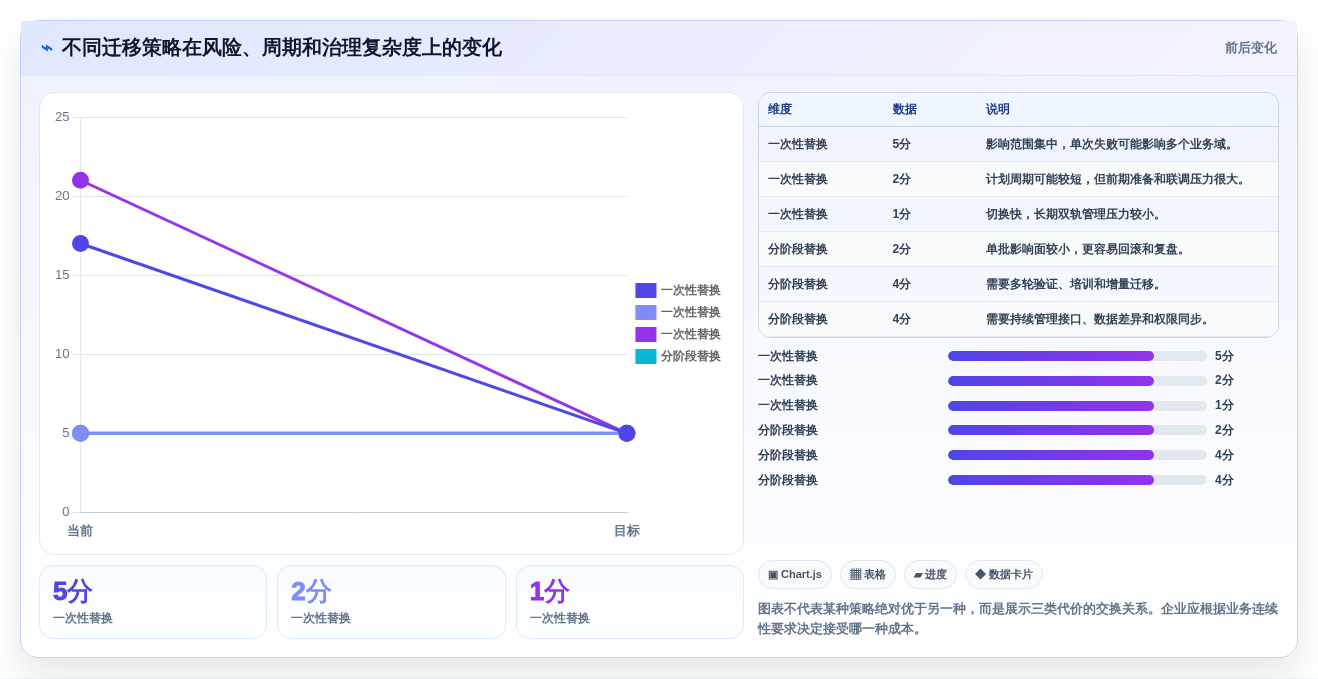Click the text 需要持续管理接口、数据差异和权限同步。
1318x679 pixels.
coord(1099,319)
